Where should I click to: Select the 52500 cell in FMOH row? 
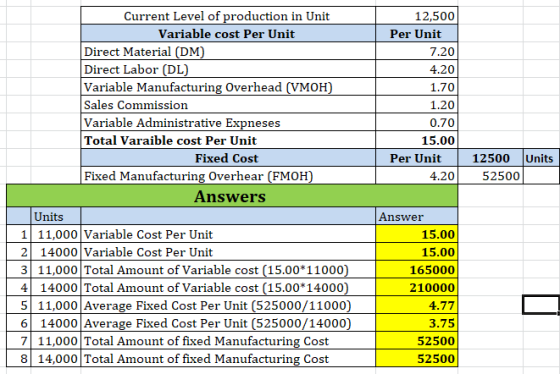point(491,175)
